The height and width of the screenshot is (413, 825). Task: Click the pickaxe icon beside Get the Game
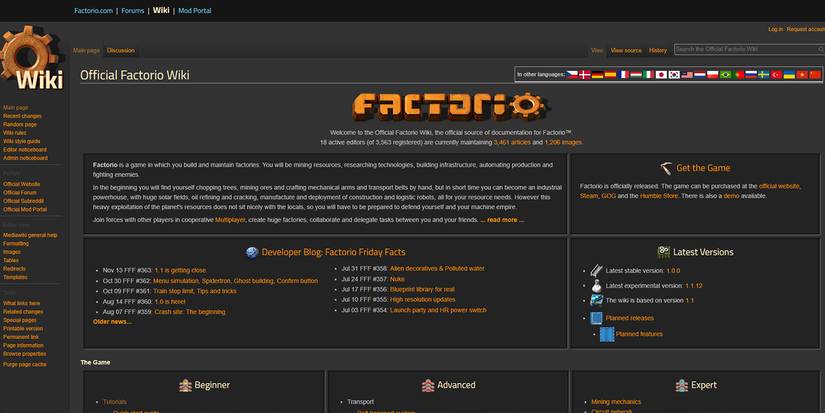666,168
